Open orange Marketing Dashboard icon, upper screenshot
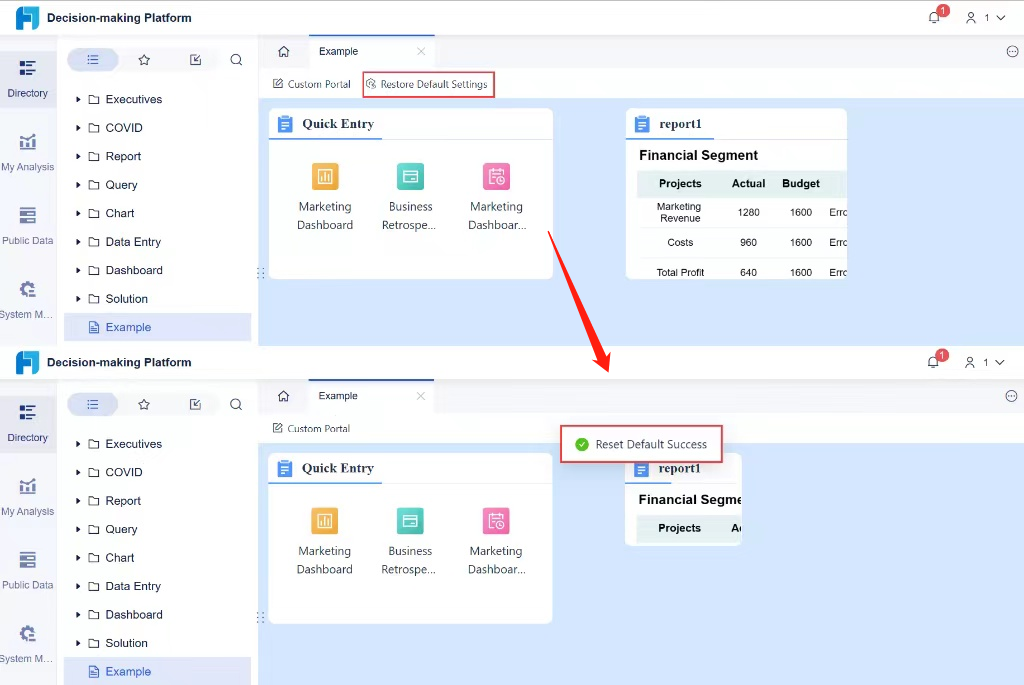Image resolution: width=1024 pixels, height=685 pixels. tap(325, 176)
